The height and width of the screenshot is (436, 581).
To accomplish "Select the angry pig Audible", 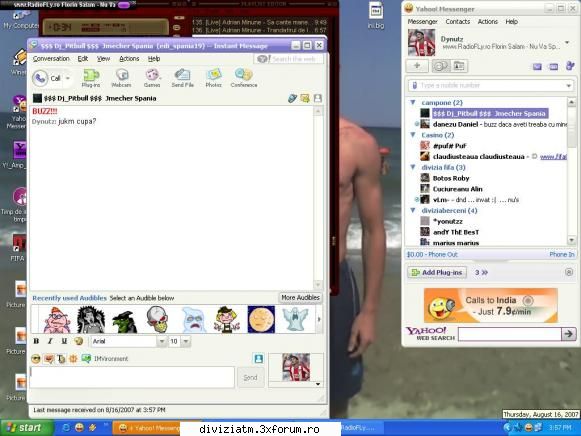I will point(57,320).
